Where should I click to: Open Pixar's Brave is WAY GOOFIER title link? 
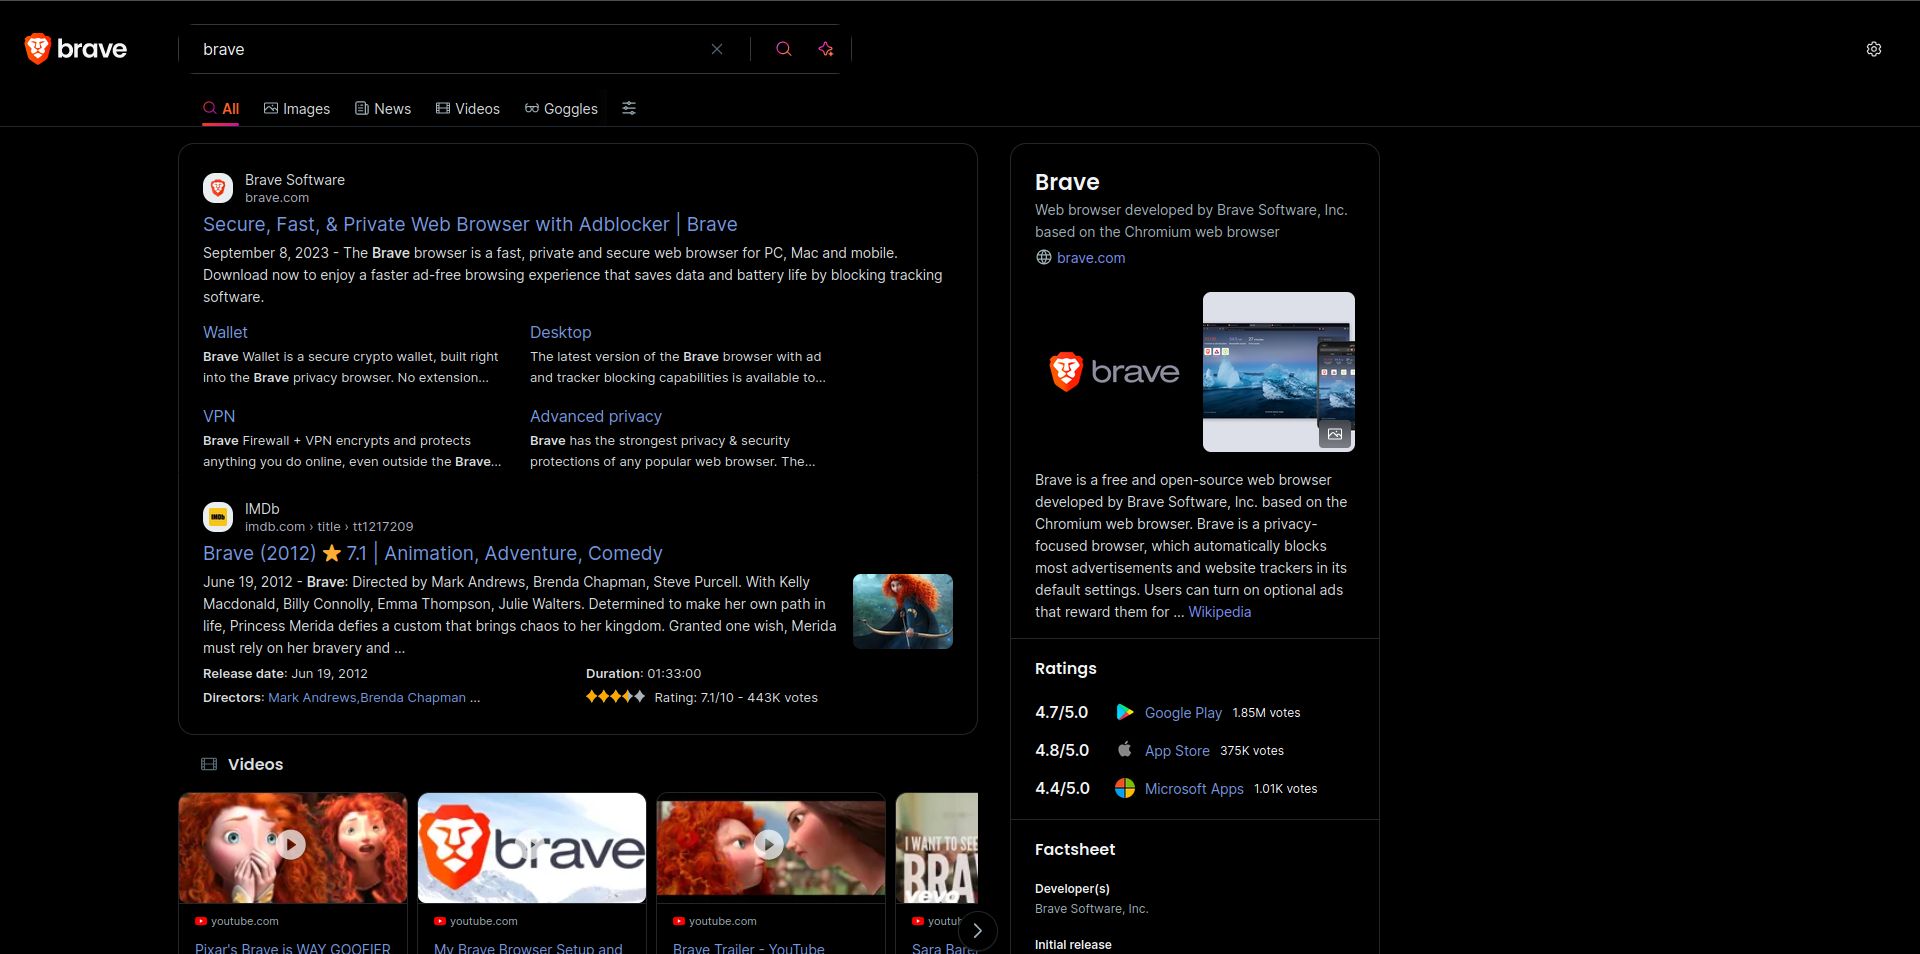(x=293, y=947)
